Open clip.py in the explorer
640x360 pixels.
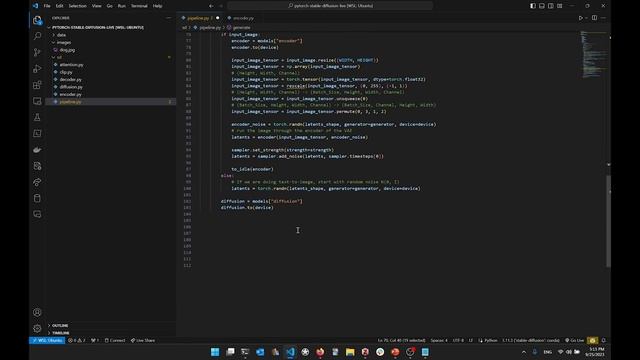tap(66, 72)
